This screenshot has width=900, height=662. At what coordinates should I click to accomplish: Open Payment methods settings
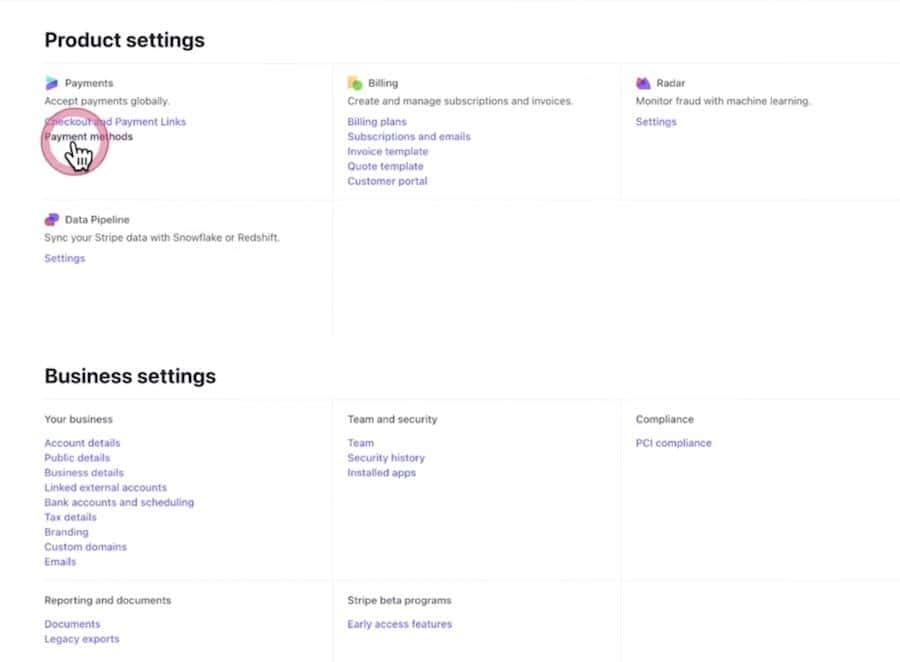88,136
